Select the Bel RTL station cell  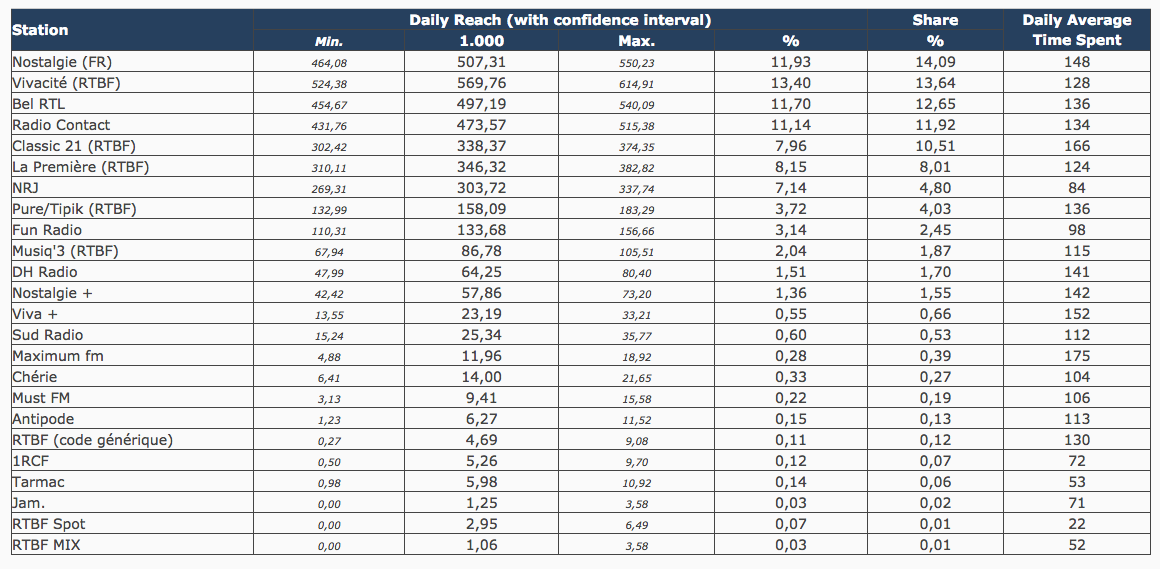38,104
